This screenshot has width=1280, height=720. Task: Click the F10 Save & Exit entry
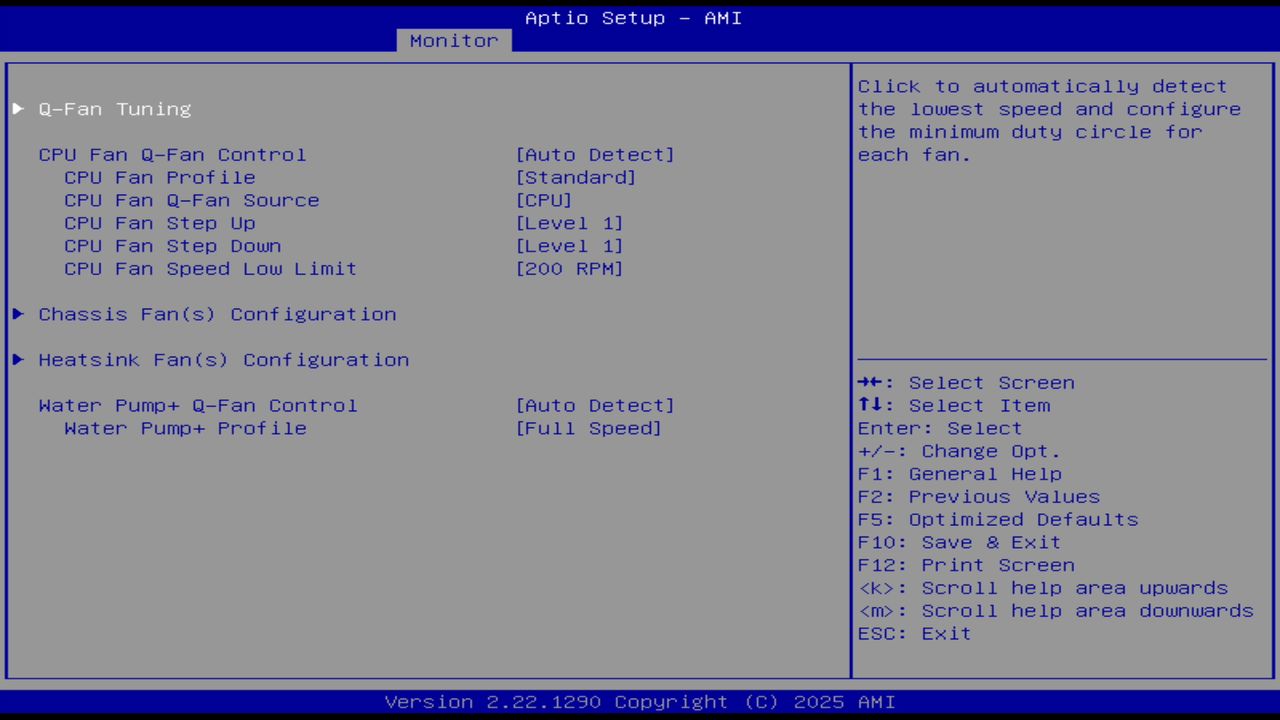(x=958, y=542)
